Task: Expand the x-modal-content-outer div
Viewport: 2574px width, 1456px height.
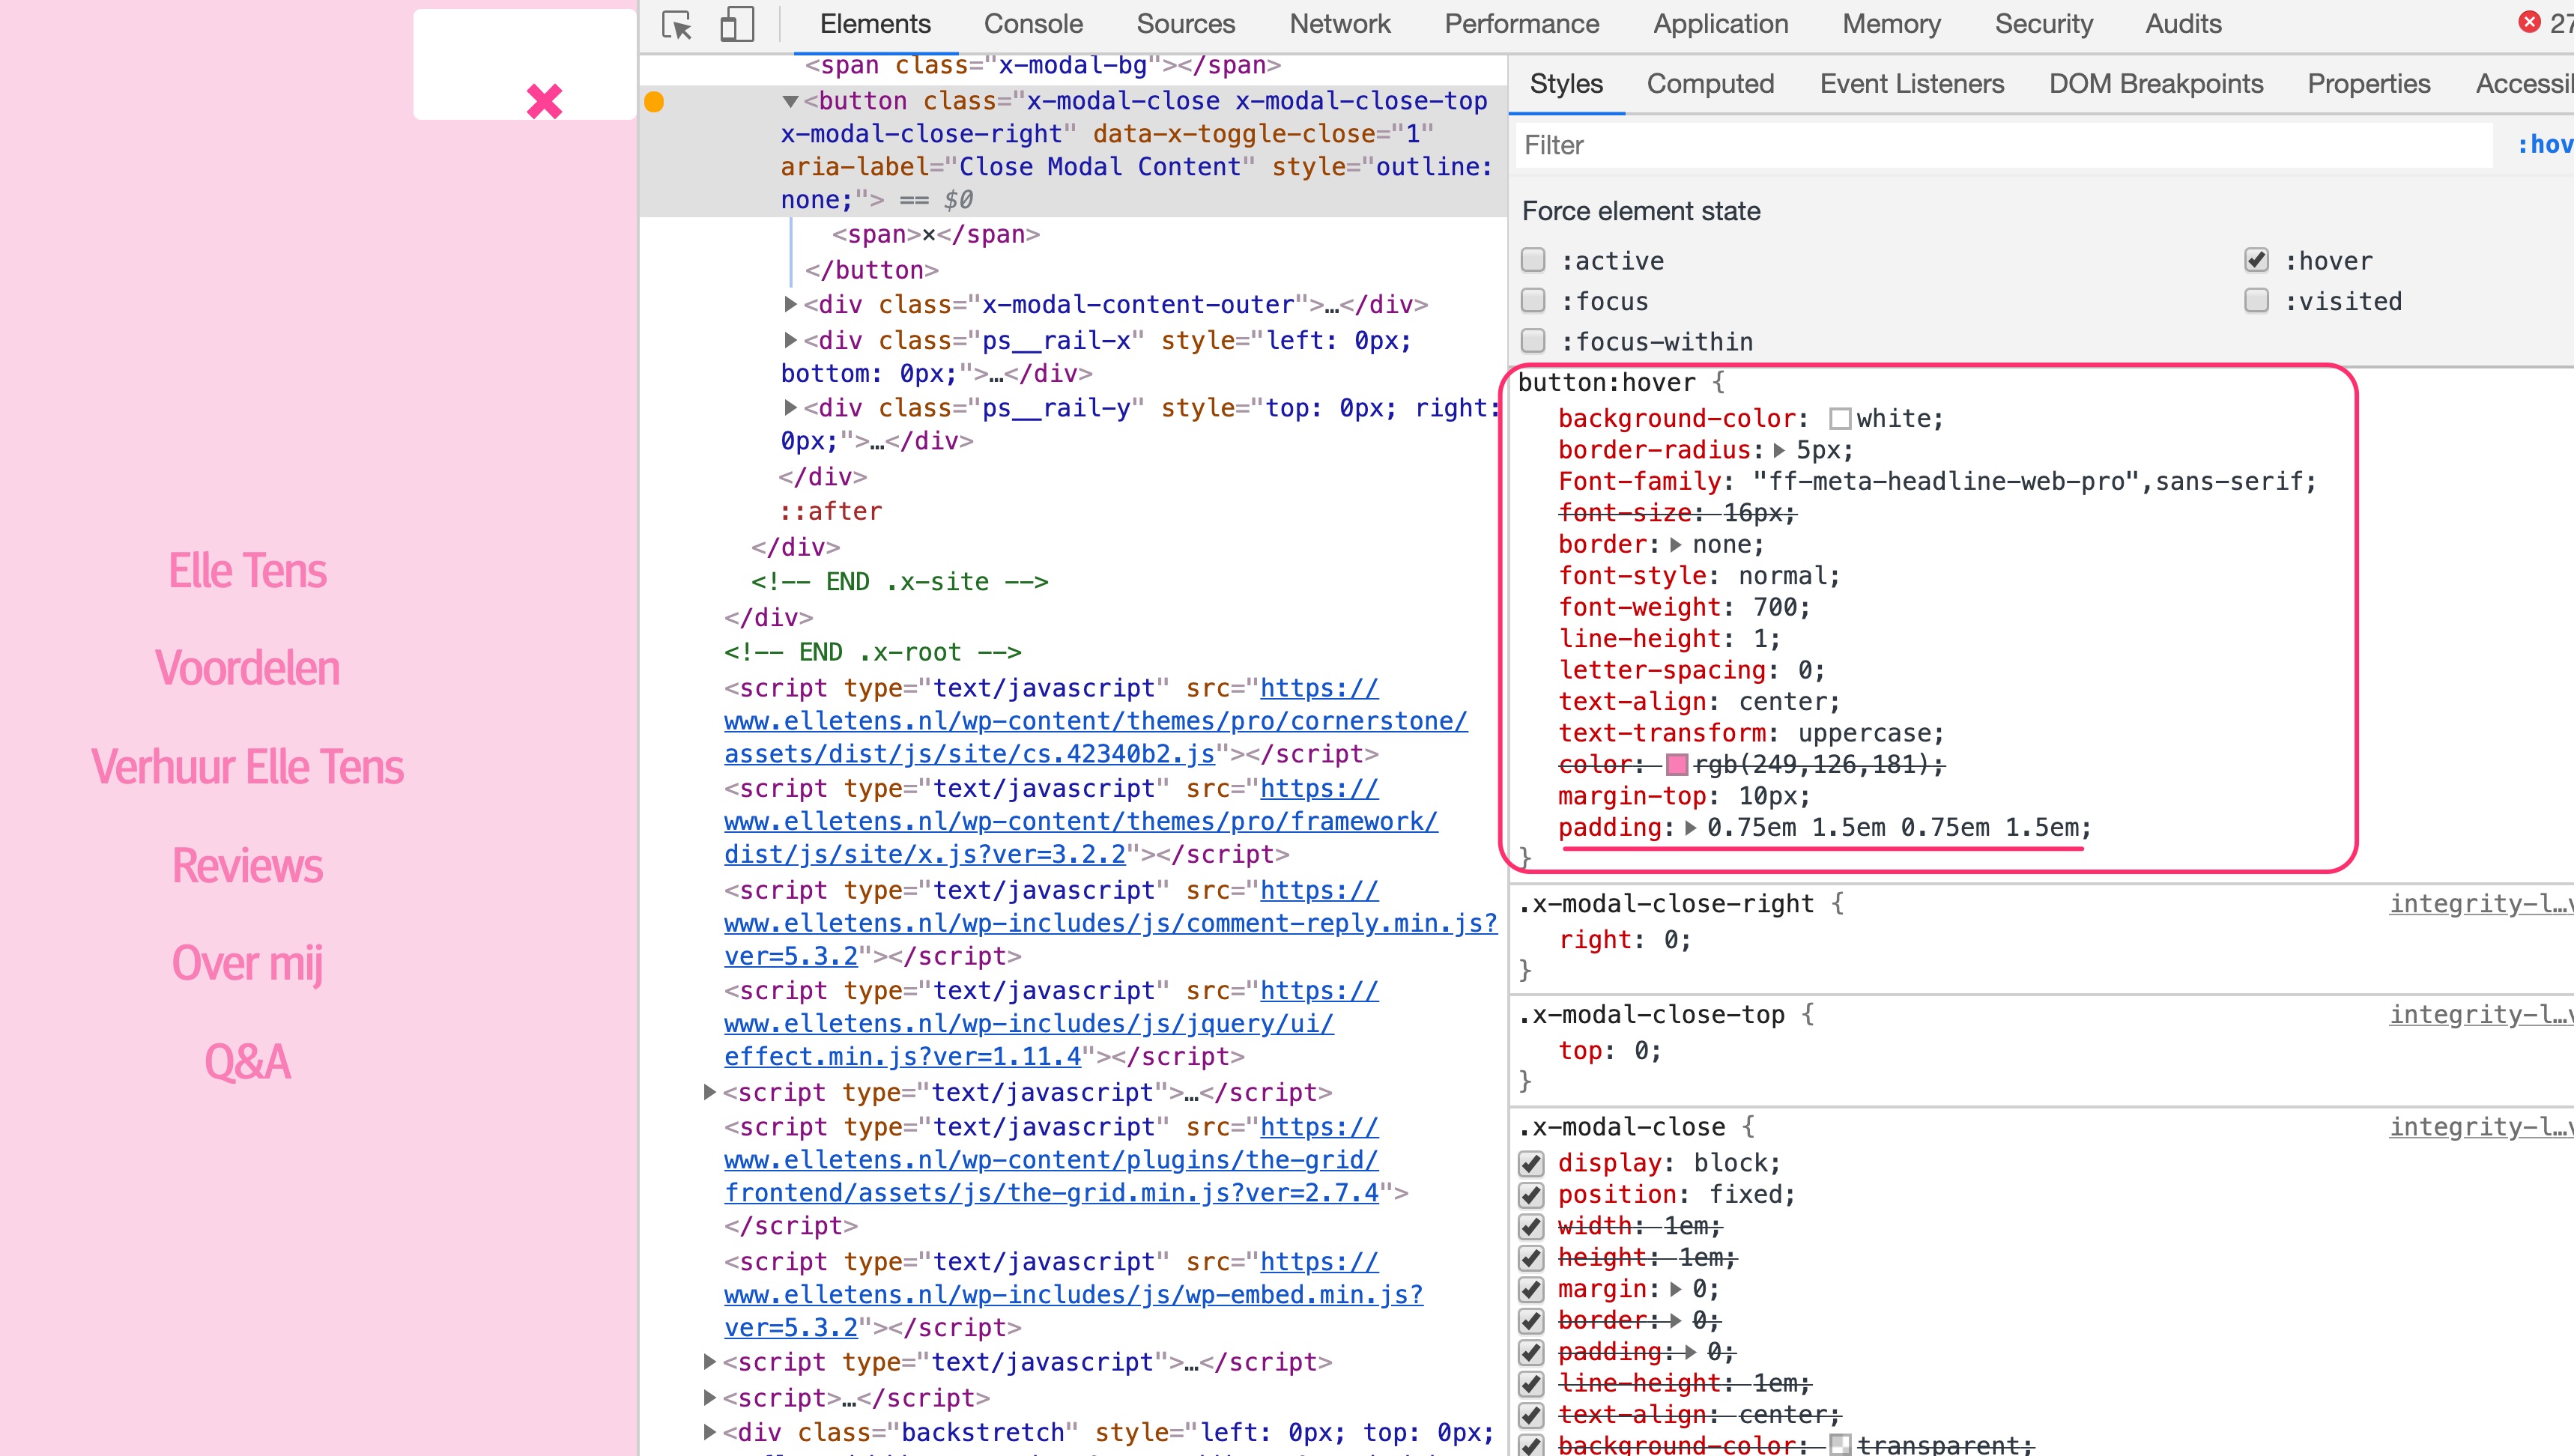Action: coord(790,304)
